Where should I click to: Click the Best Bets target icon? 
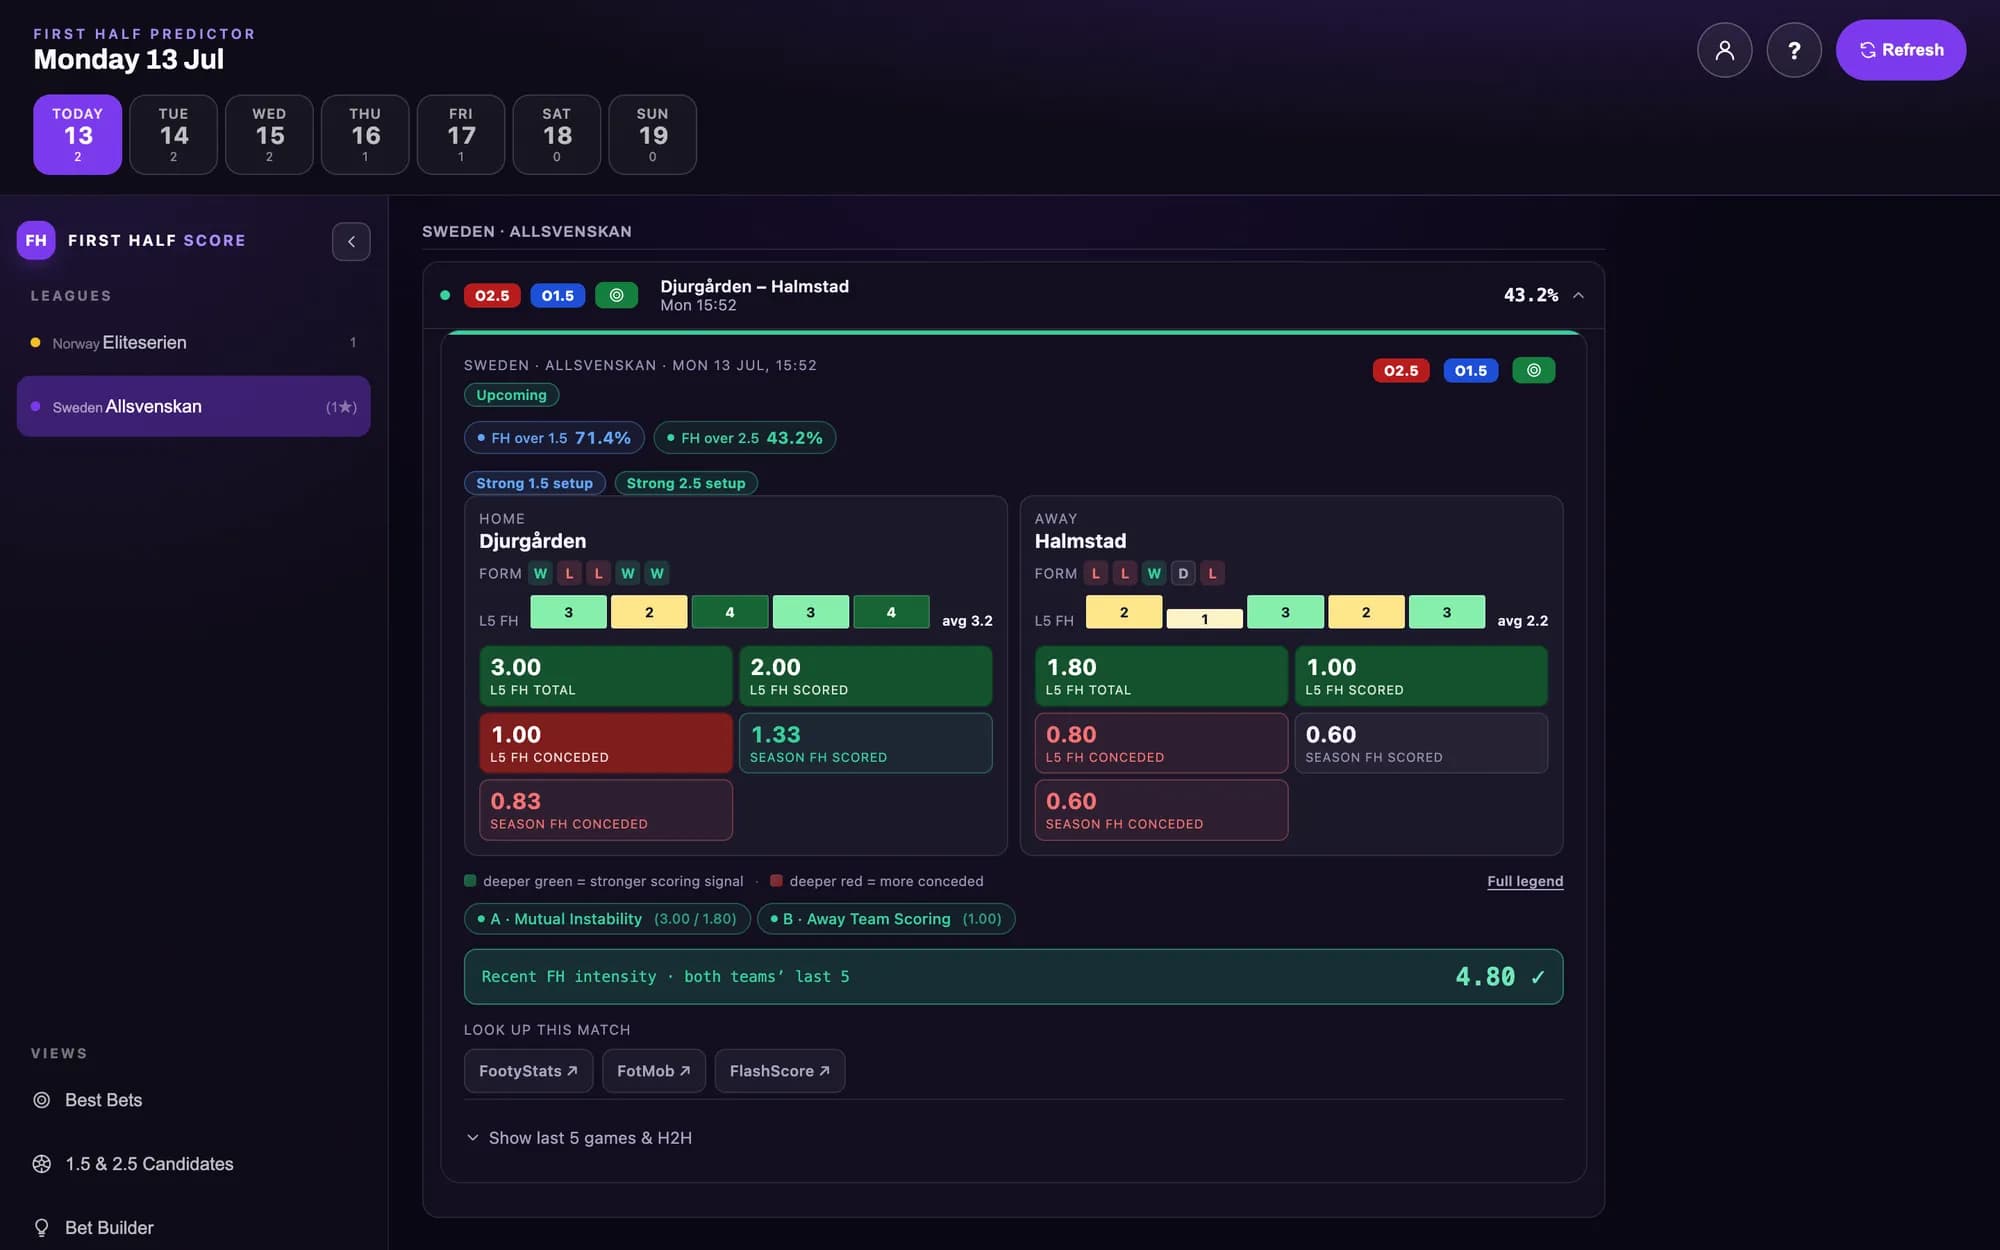pyautogui.click(x=42, y=1100)
